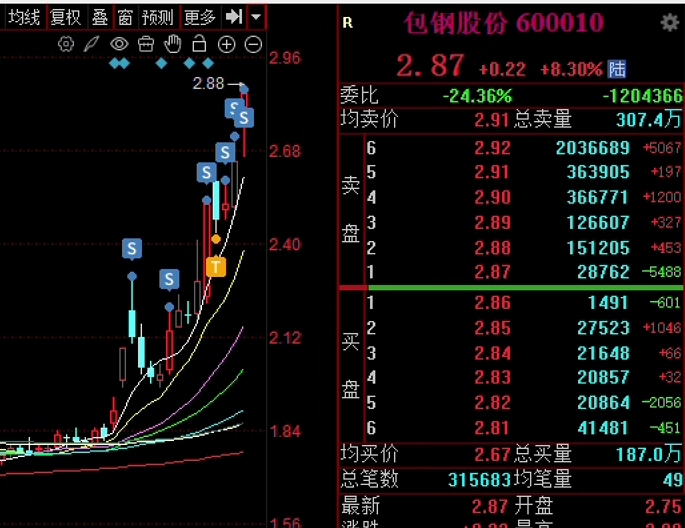685x528 pixels.
Task: Open the 复权 adjustment menu
Action: (x=66, y=17)
